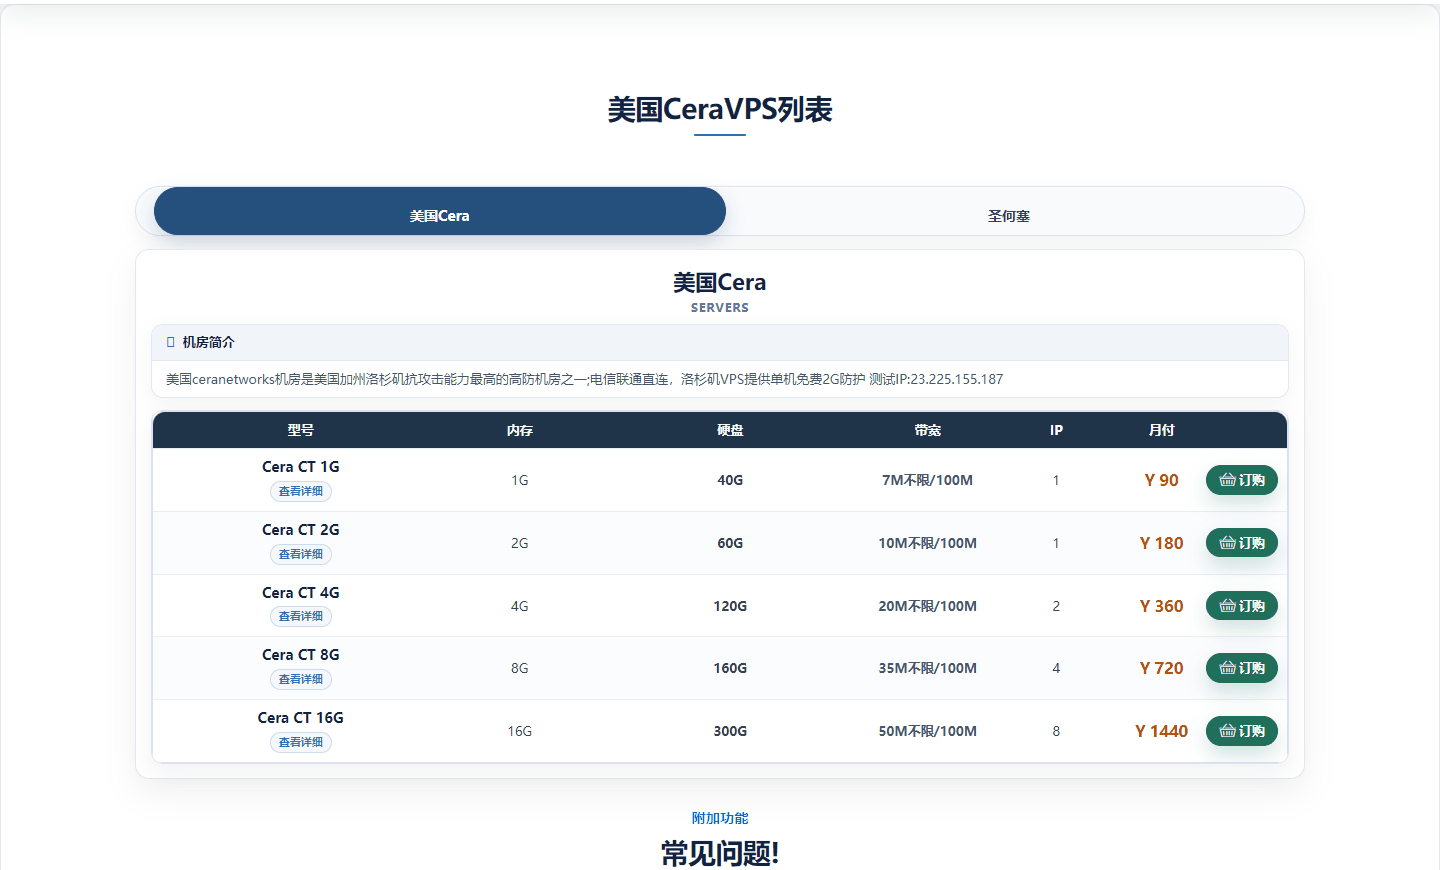Click the Cera CT 4G model name
The width and height of the screenshot is (1440, 870).
click(x=301, y=593)
